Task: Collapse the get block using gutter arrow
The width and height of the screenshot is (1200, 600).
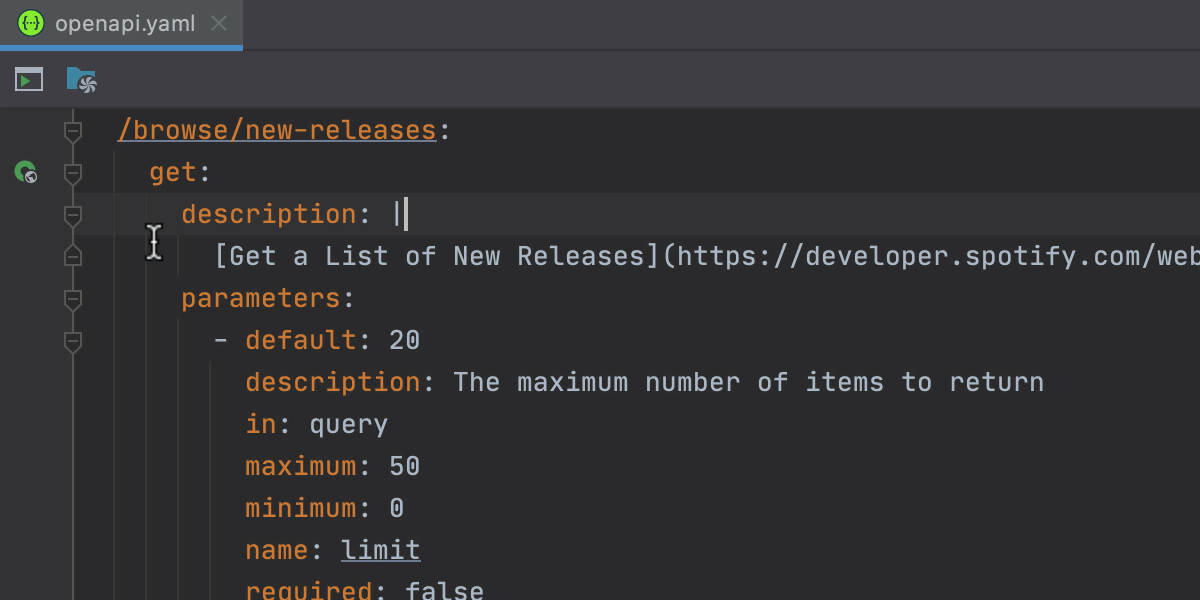Action: (x=72, y=172)
